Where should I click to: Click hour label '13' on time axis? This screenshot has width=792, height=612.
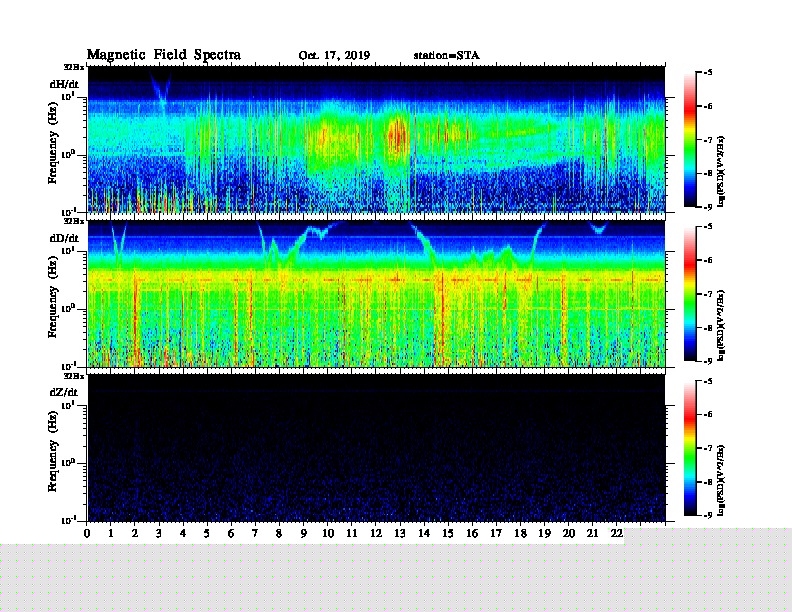400,533
